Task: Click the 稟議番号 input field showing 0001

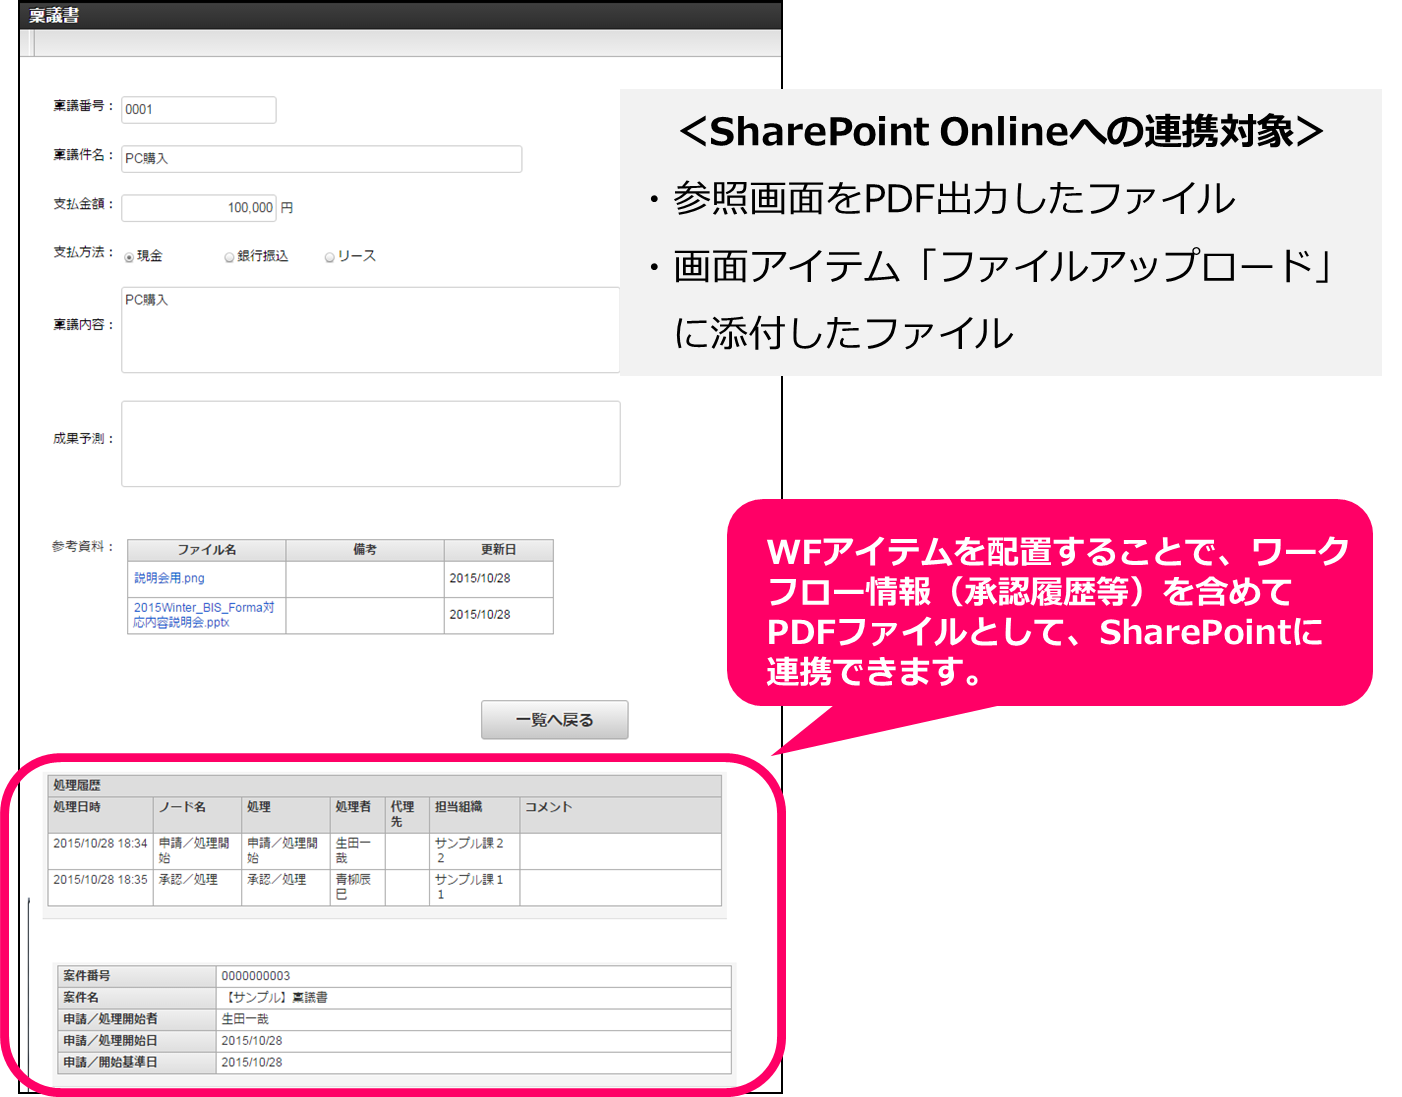Action: point(198,110)
